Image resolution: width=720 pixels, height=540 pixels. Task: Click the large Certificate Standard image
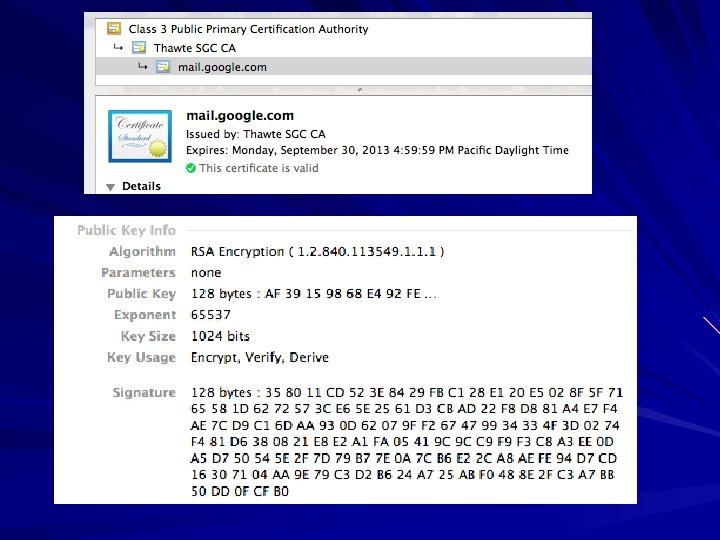[140, 136]
